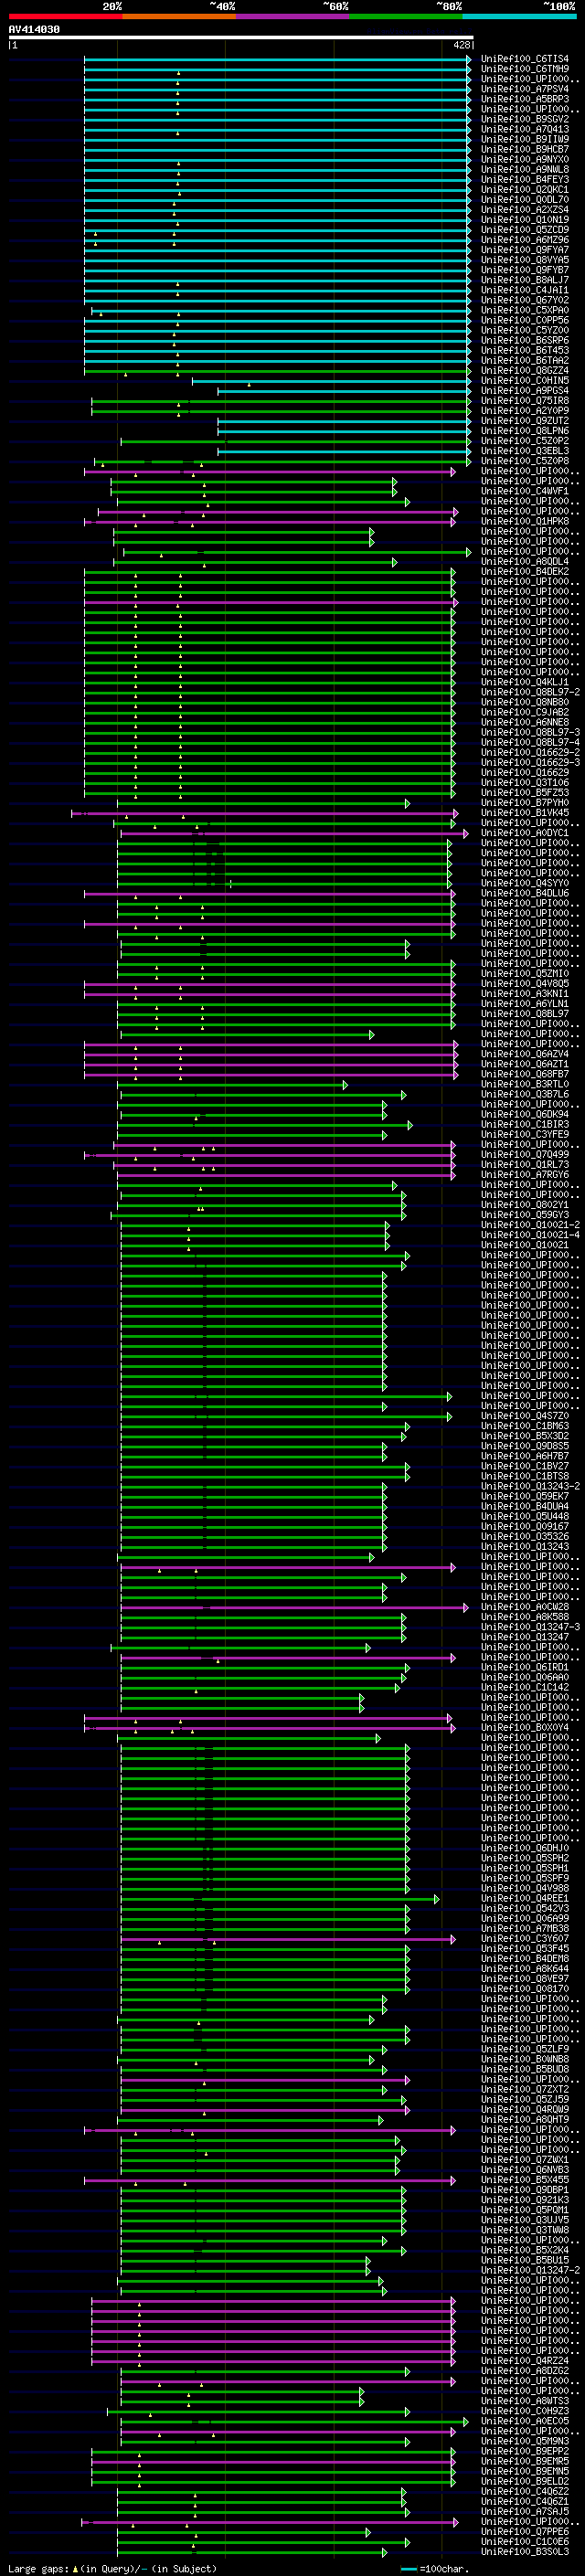Click the Large gaps legend text
Viewport: 585px width, 2576px height.
click(x=112, y=2569)
